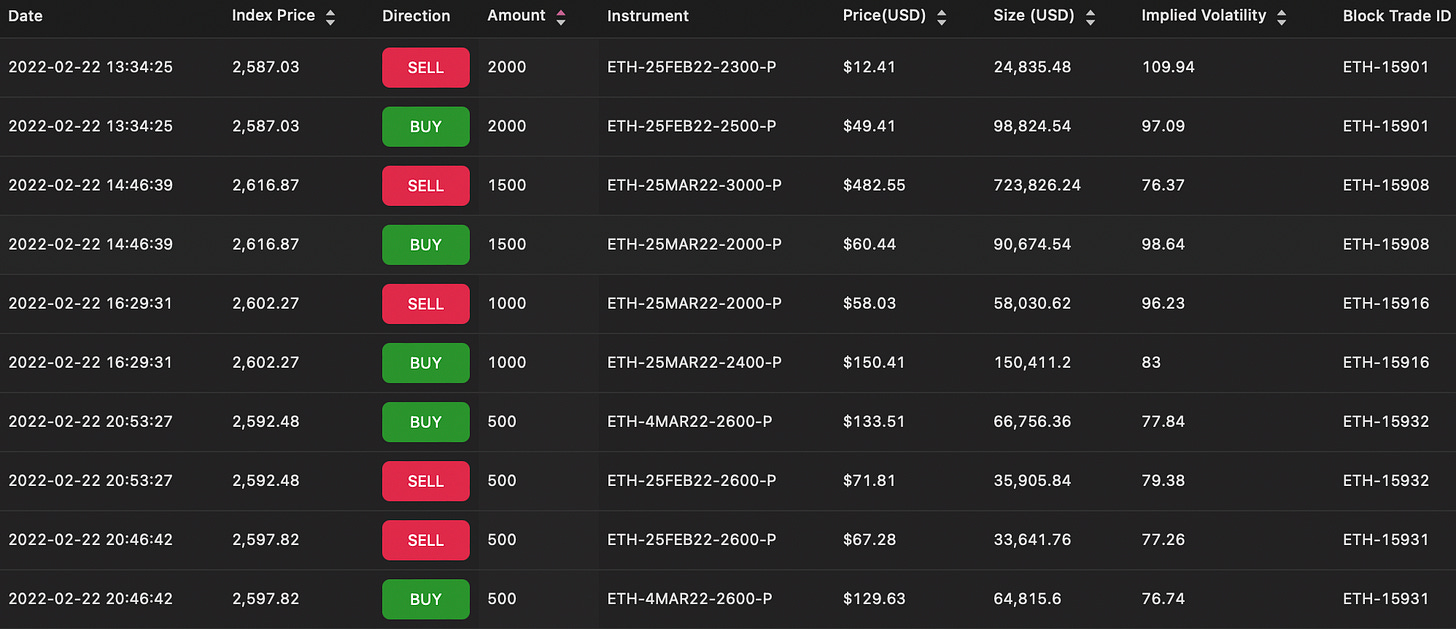Viewport: 1456px width, 629px height.
Task: Select instrument ETH-25MAR22-2400-P
Action: pyautogui.click(x=694, y=362)
